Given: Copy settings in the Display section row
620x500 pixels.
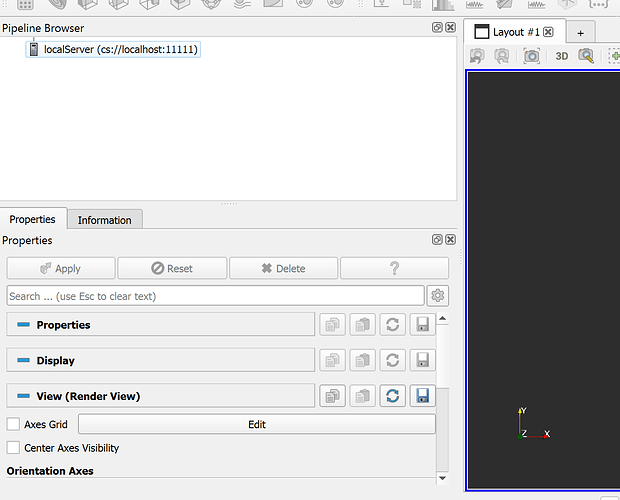Looking at the screenshot, I should click(332, 360).
